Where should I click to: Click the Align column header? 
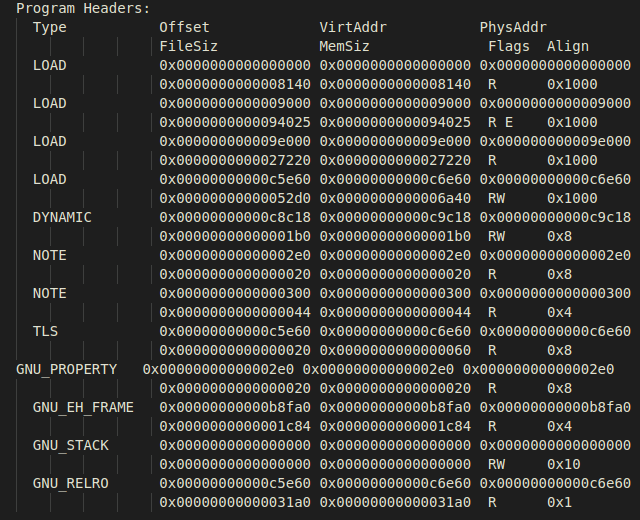click(x=567, y=46)
